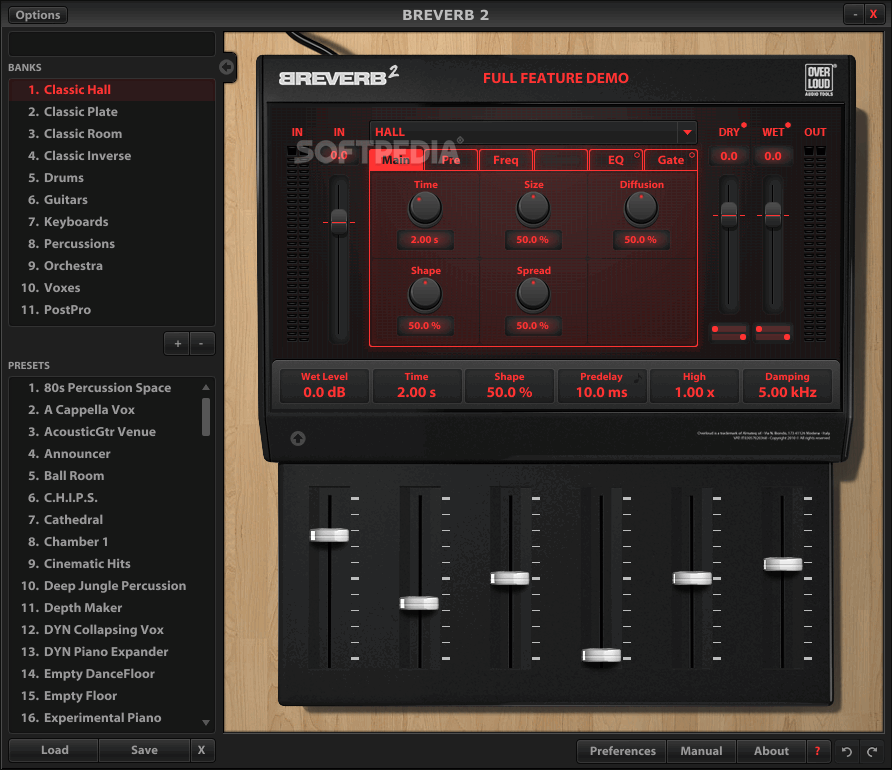892x770 pixels.
Task: Click the WET level fader handle
Action: [773, 215]
